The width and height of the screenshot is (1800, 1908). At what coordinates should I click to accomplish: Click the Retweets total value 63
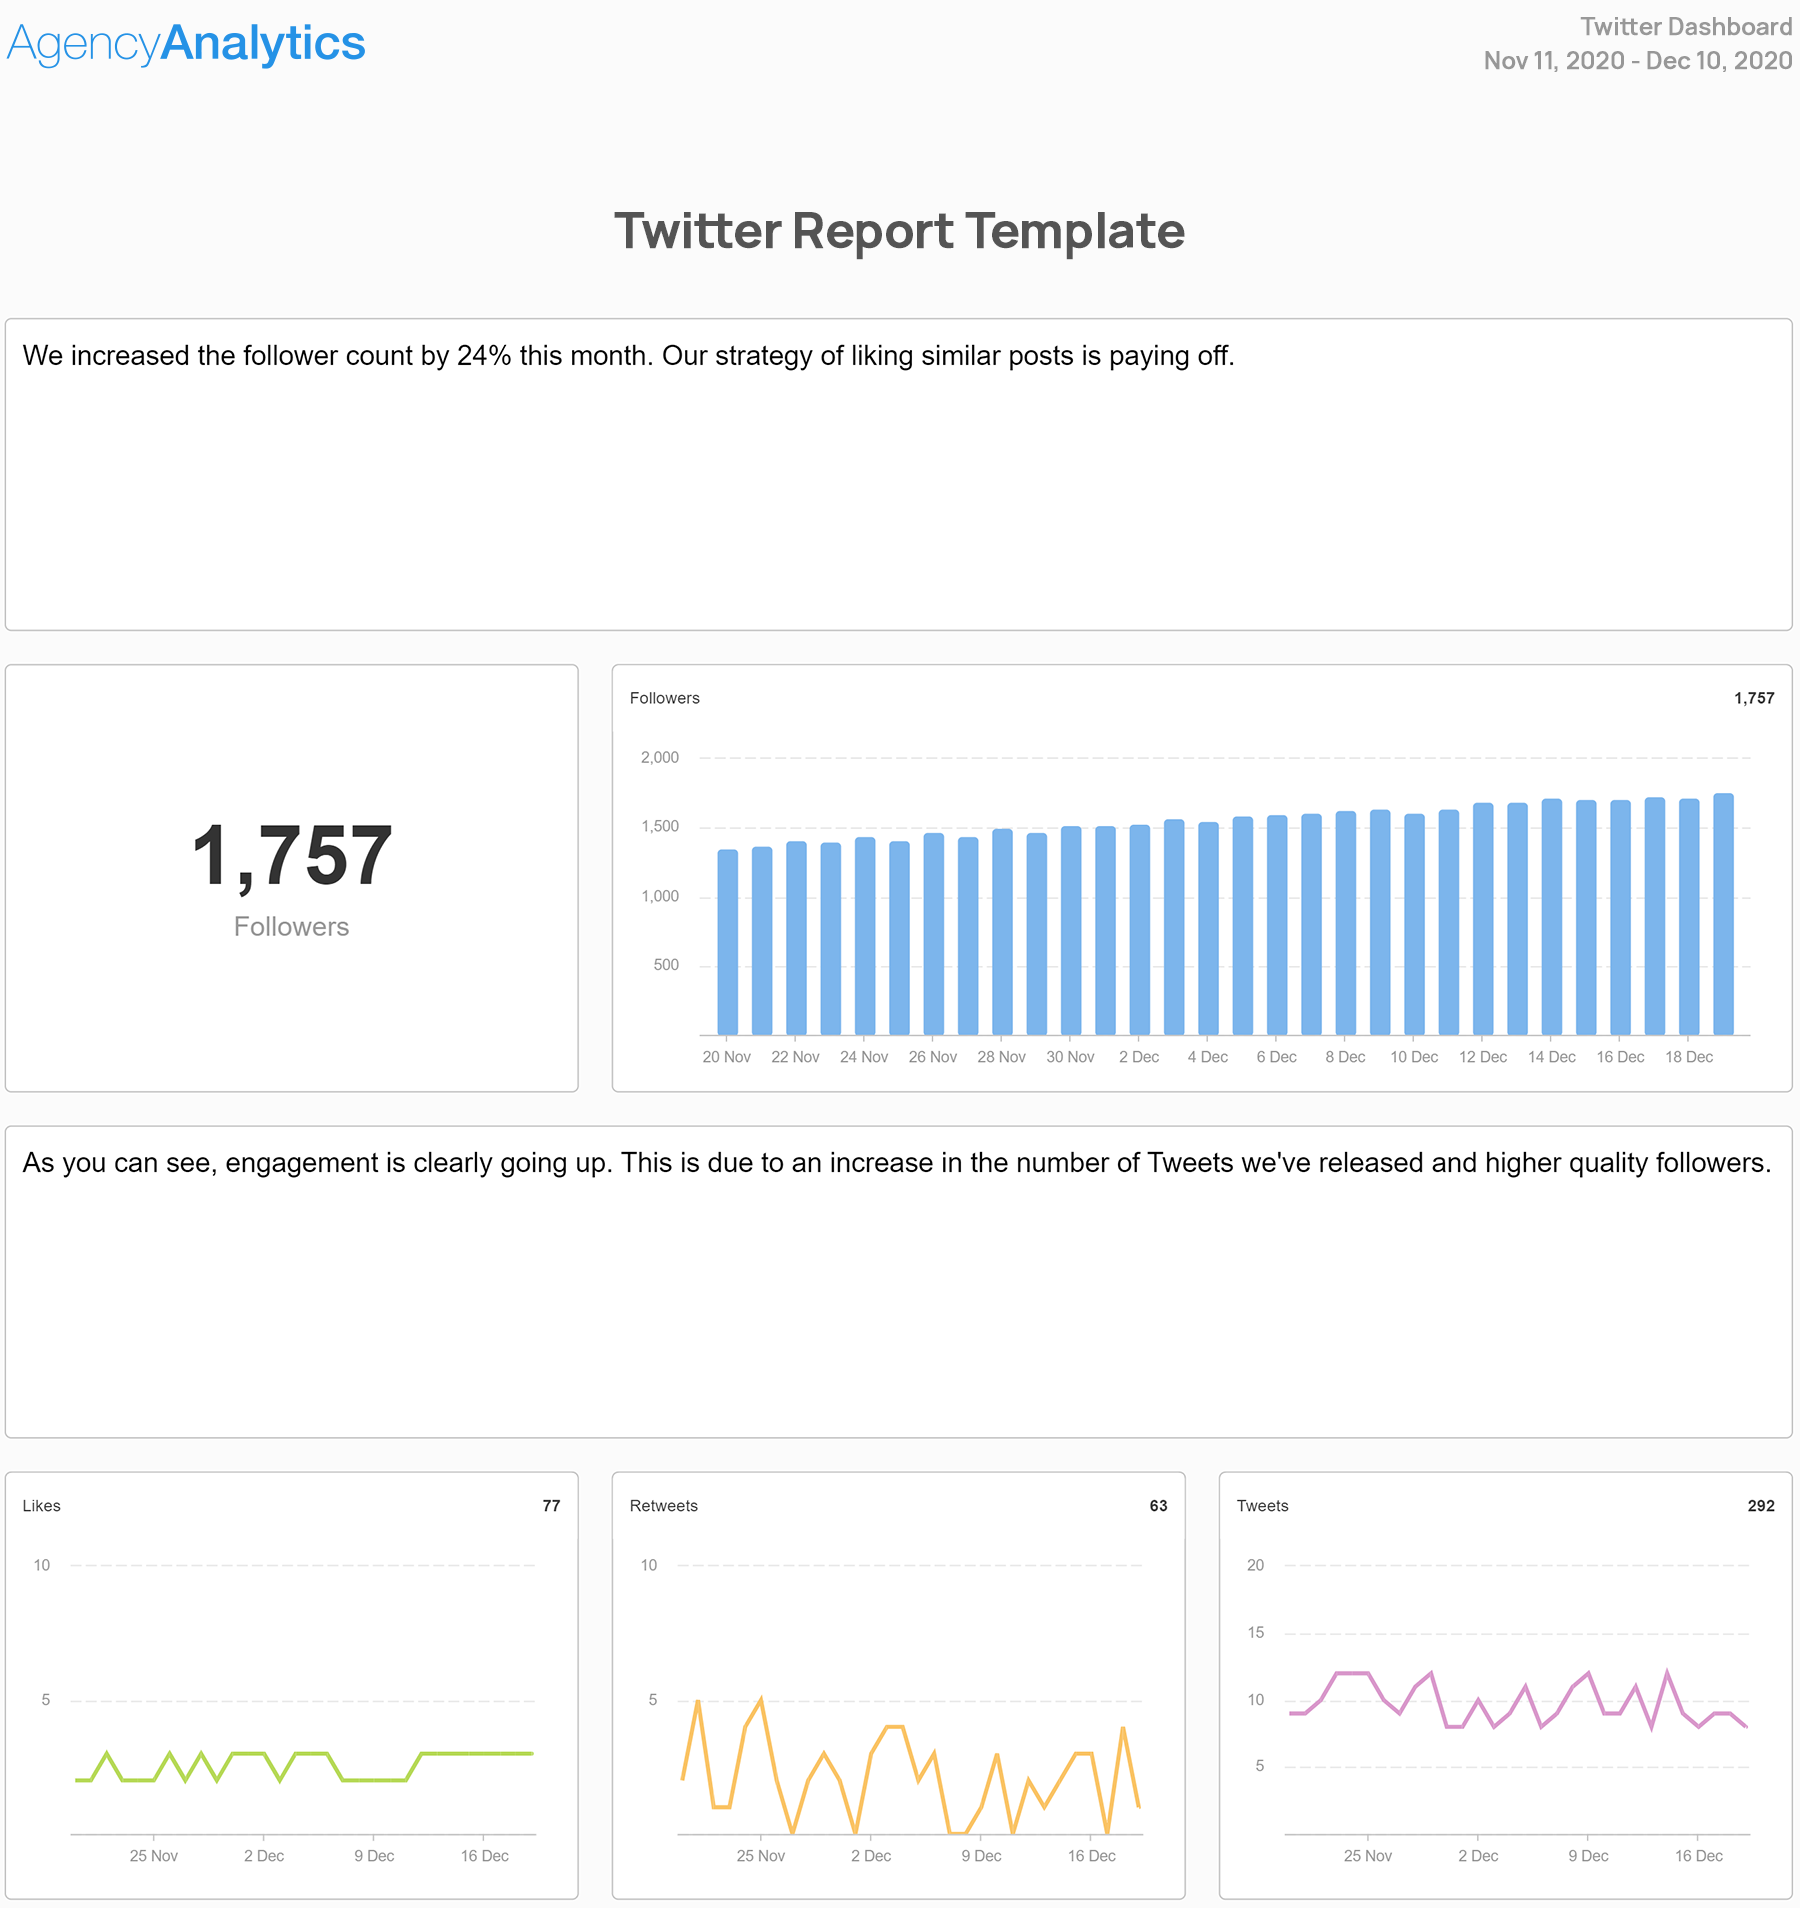pos(1158,1506)
